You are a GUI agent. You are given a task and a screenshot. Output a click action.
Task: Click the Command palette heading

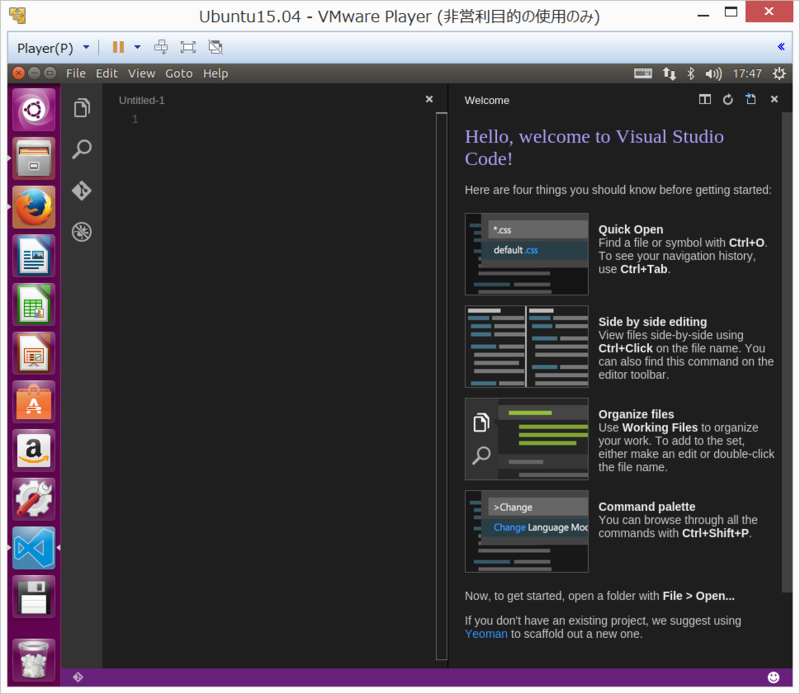pyautogui.click(x=646, y=506)
